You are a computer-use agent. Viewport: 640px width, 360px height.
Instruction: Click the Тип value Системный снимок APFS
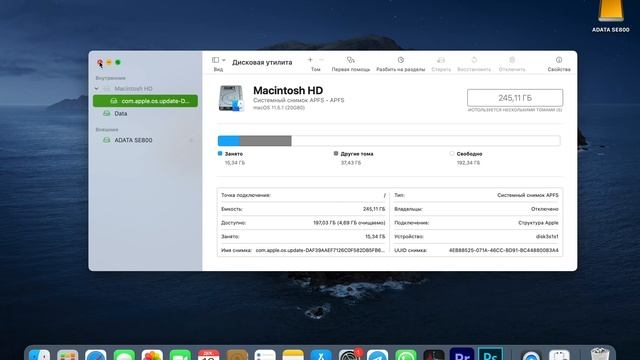coord(527,196)
